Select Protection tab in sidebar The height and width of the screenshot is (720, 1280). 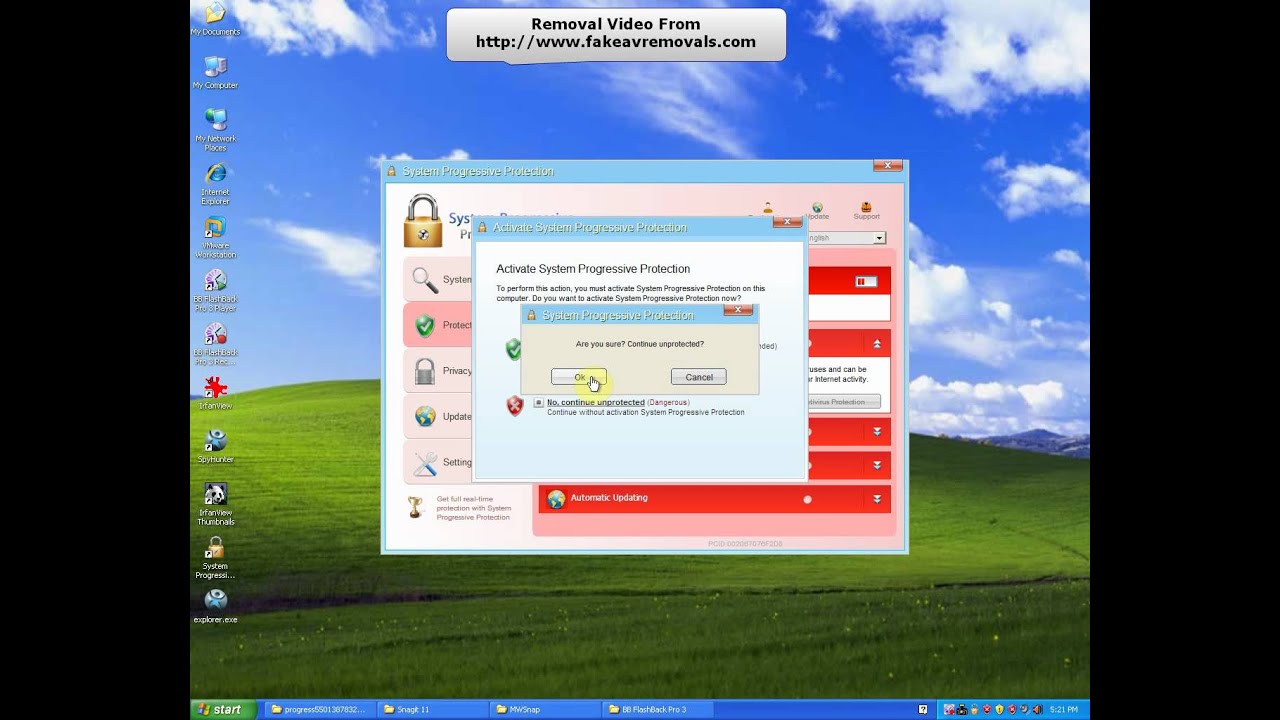pyautogui.click(x=437, y=325)
